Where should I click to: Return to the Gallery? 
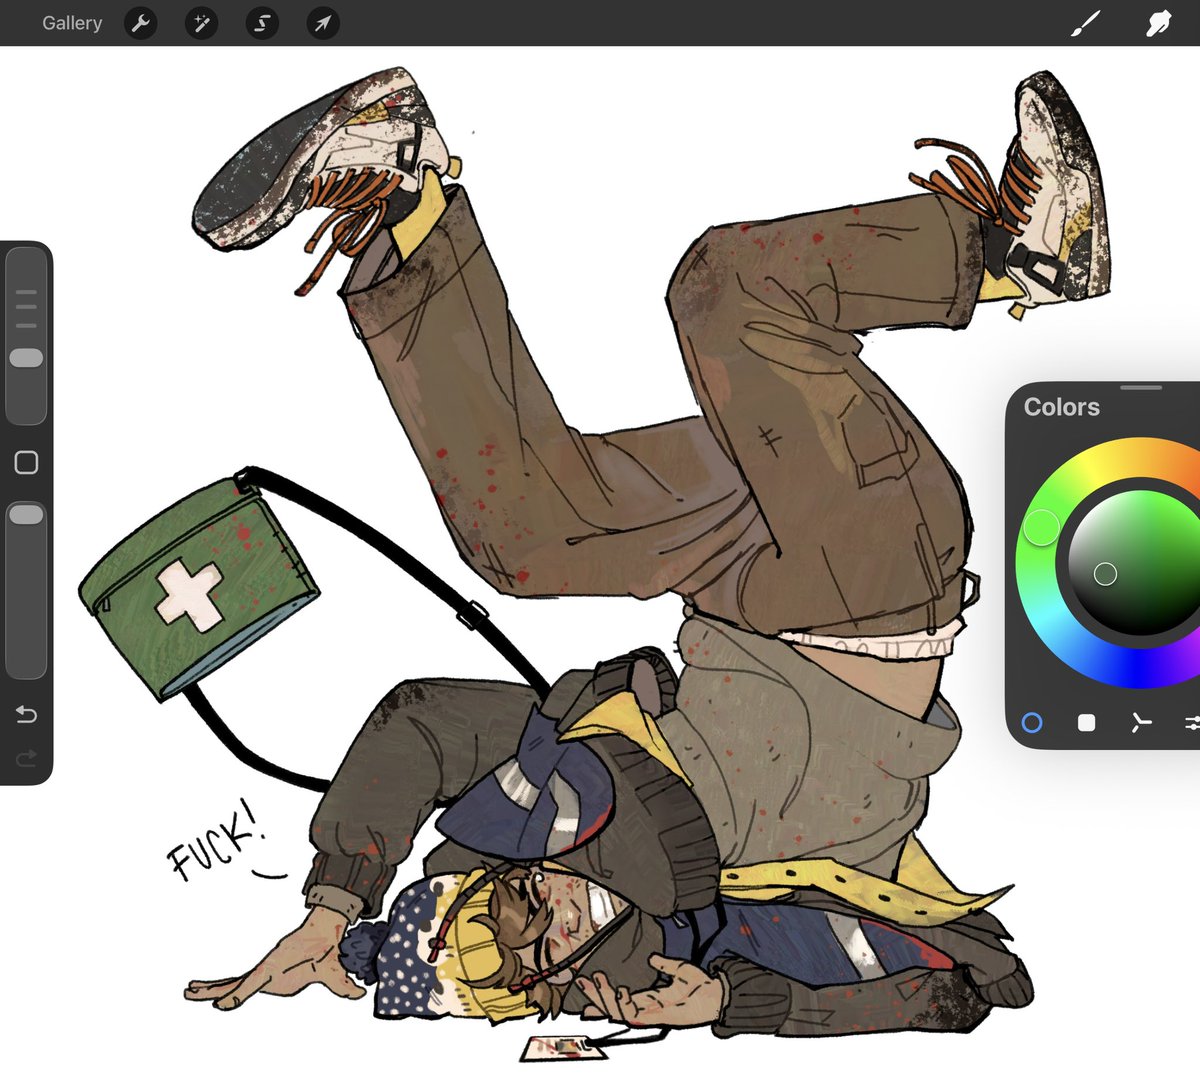[72, 23]
